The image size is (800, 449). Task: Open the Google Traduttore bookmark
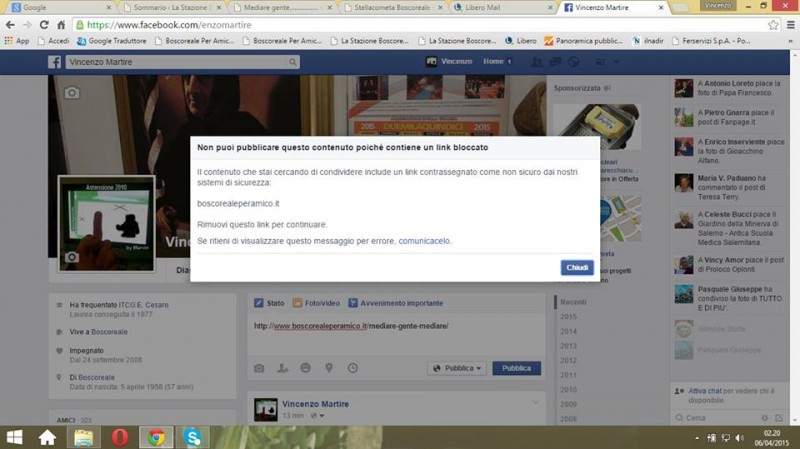112,41
